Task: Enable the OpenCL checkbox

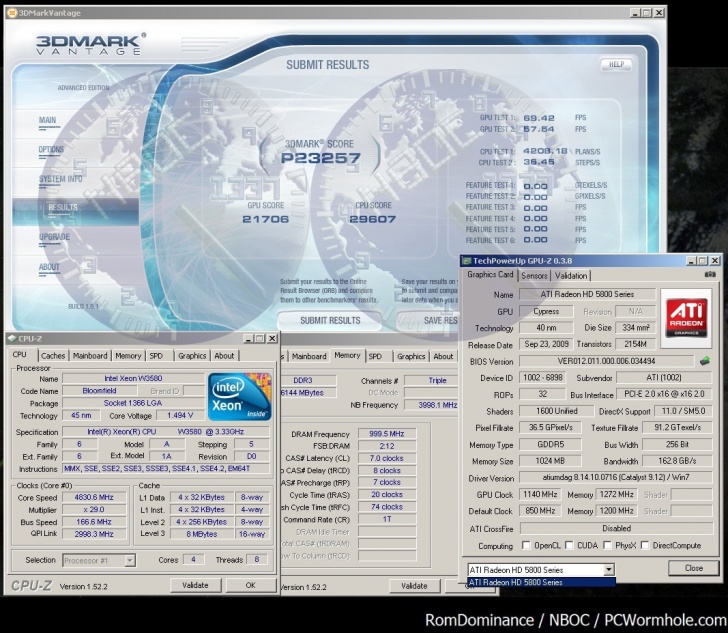Action: [526, 546]
